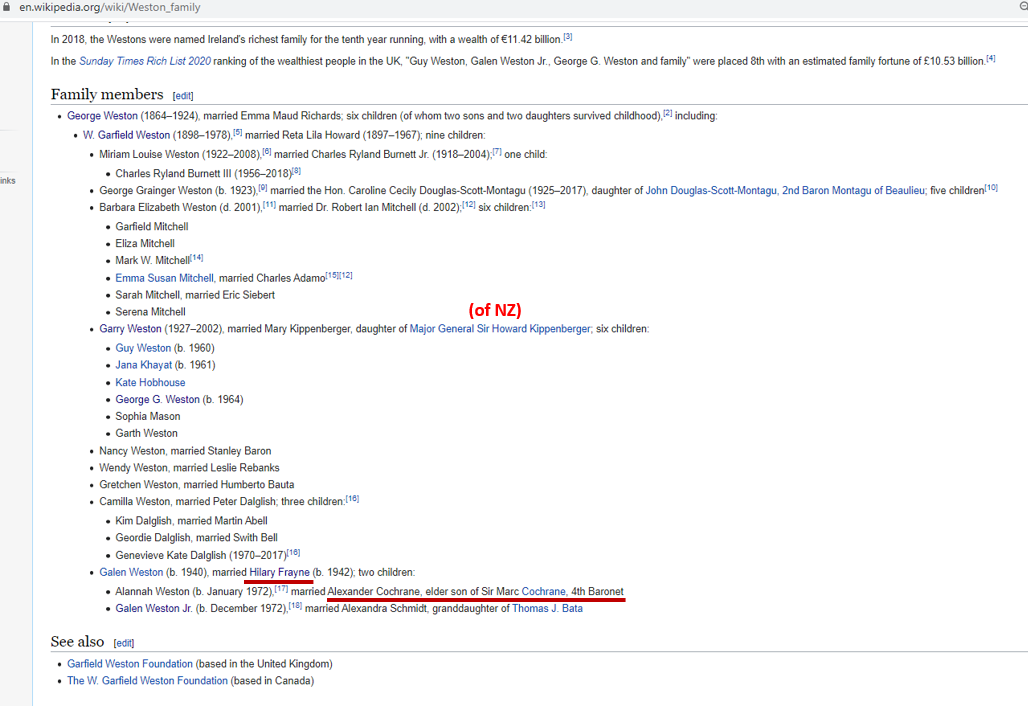Viewport: 1028px width, 714px height.
Task: Focus the address bar showing en.wikipedia.org/wiki/Weston_family
Action: tap(109, 7)
